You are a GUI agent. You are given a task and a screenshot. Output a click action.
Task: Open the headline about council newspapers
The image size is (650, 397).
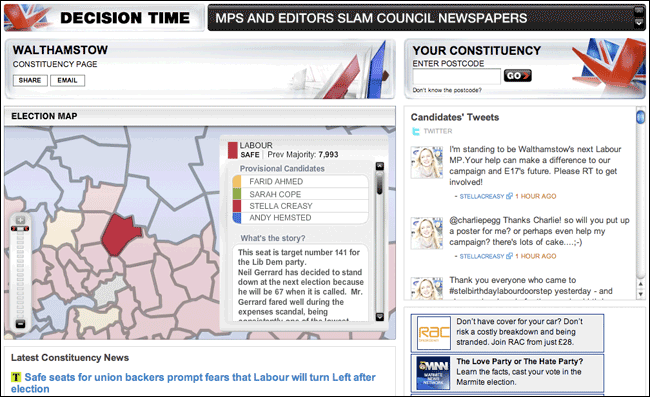[x=371, y=18]
